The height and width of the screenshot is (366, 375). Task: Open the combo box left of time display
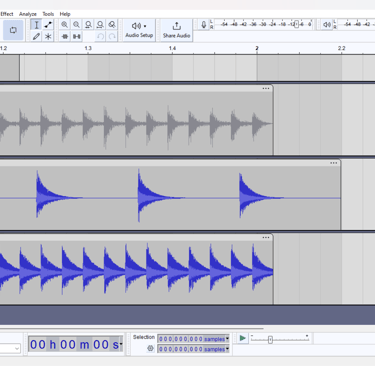(x=10, y=349)
